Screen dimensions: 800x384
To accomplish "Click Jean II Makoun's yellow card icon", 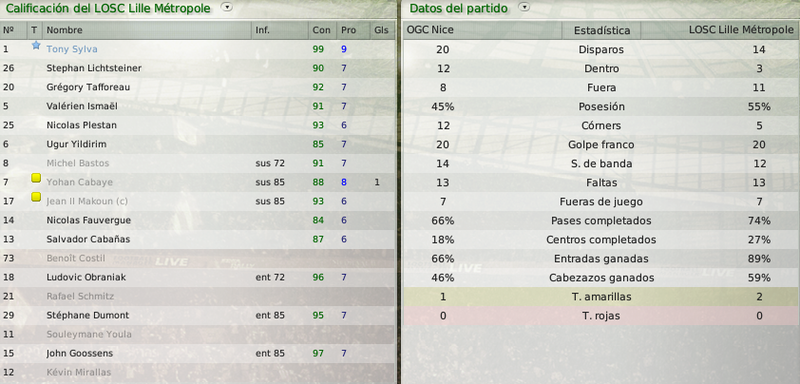I will click(36, 197).
